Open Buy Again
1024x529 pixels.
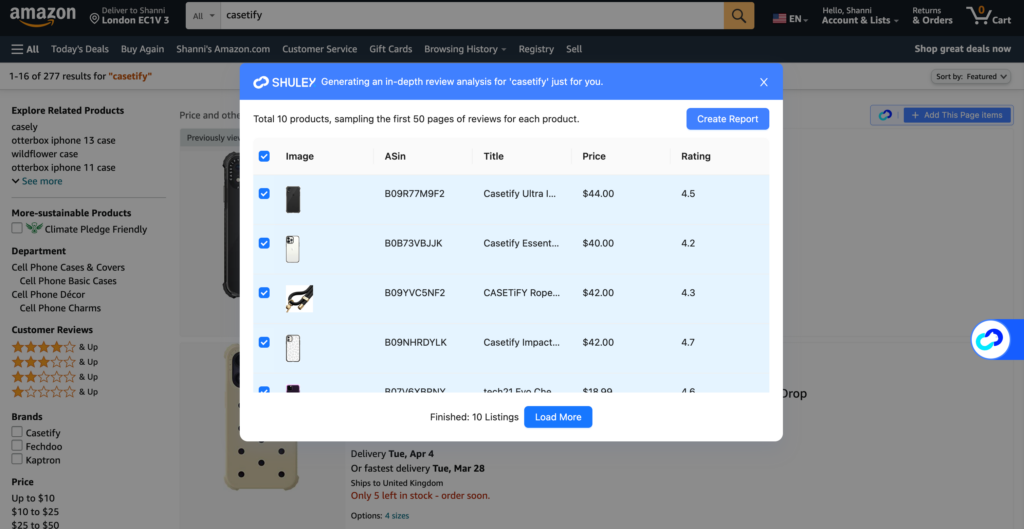142,49
